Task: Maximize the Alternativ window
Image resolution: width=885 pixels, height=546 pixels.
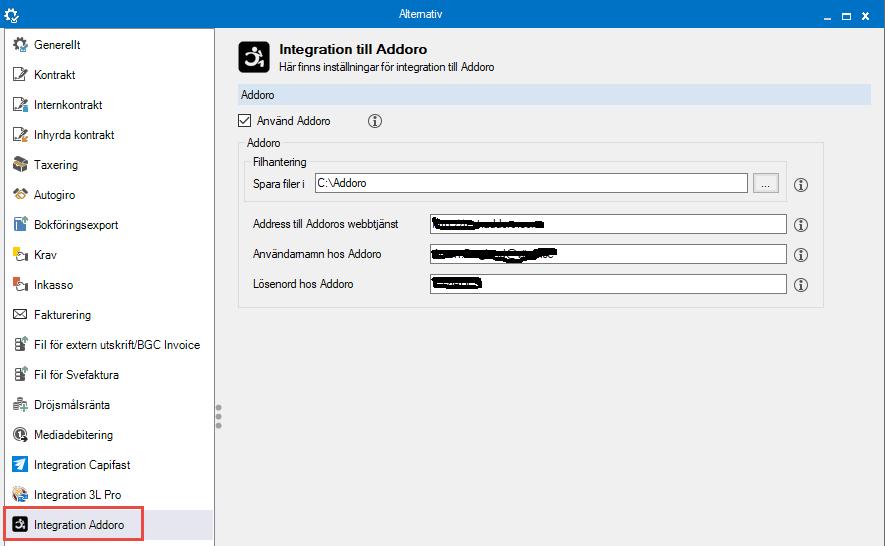Action: tap(846, 16)
